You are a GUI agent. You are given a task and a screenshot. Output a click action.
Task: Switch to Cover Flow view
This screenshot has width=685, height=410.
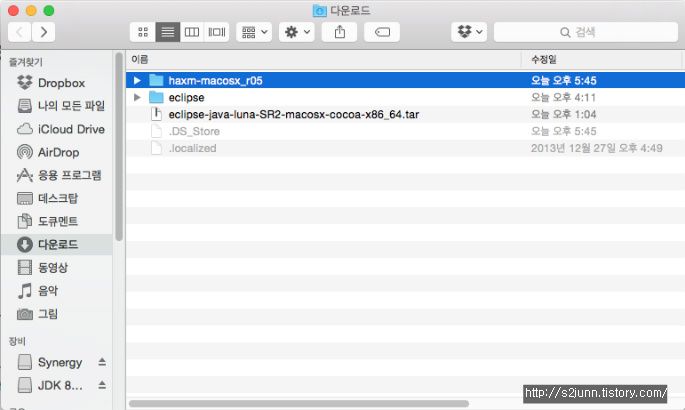point(217,32)
